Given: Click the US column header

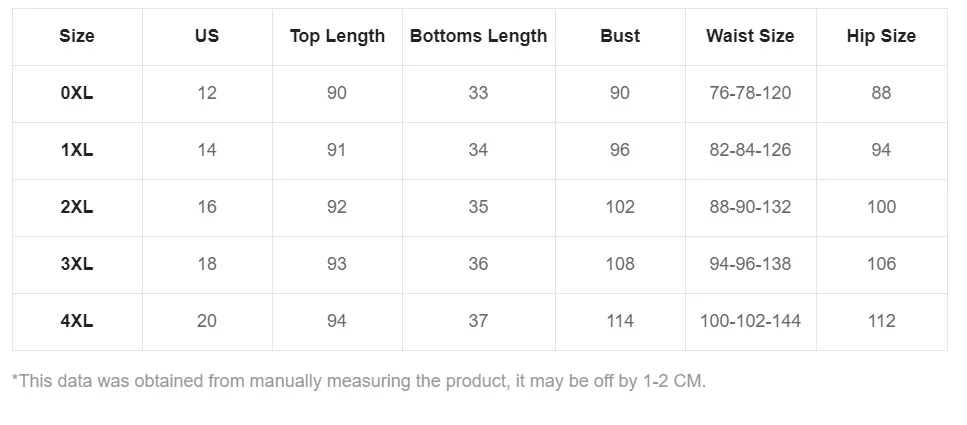Looking at the screenshot, I should (x=207, y=36).
